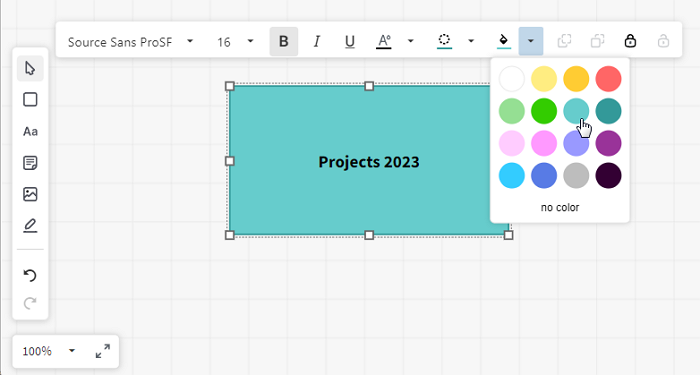700x375 pixels.
Task: Choose the bright pink fill swatch
Action: point(544,143)
